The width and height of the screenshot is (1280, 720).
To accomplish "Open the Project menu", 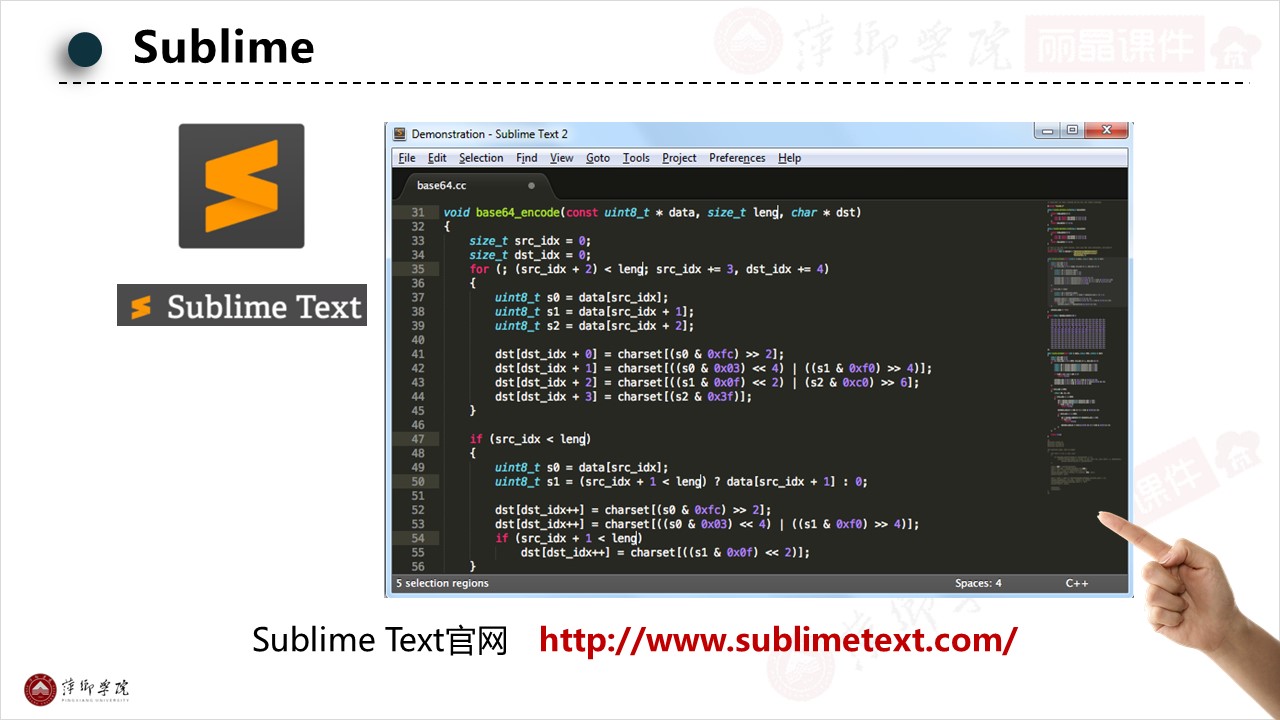I will (x=679, y=158).
